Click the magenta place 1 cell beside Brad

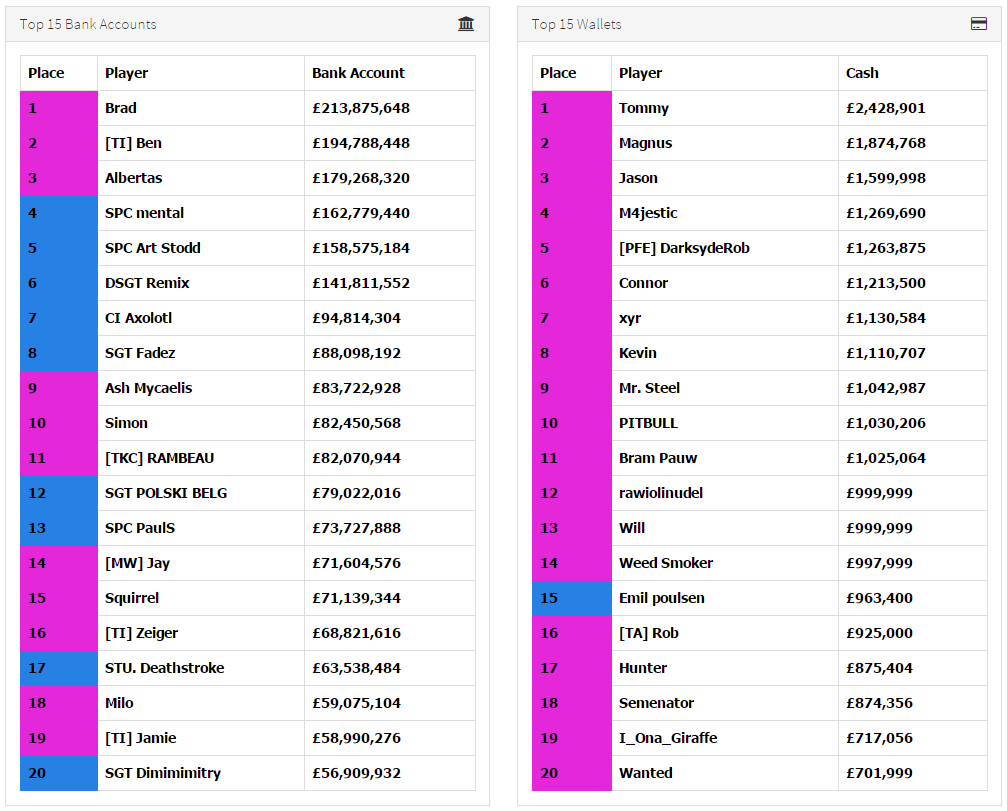pos(59,108)
